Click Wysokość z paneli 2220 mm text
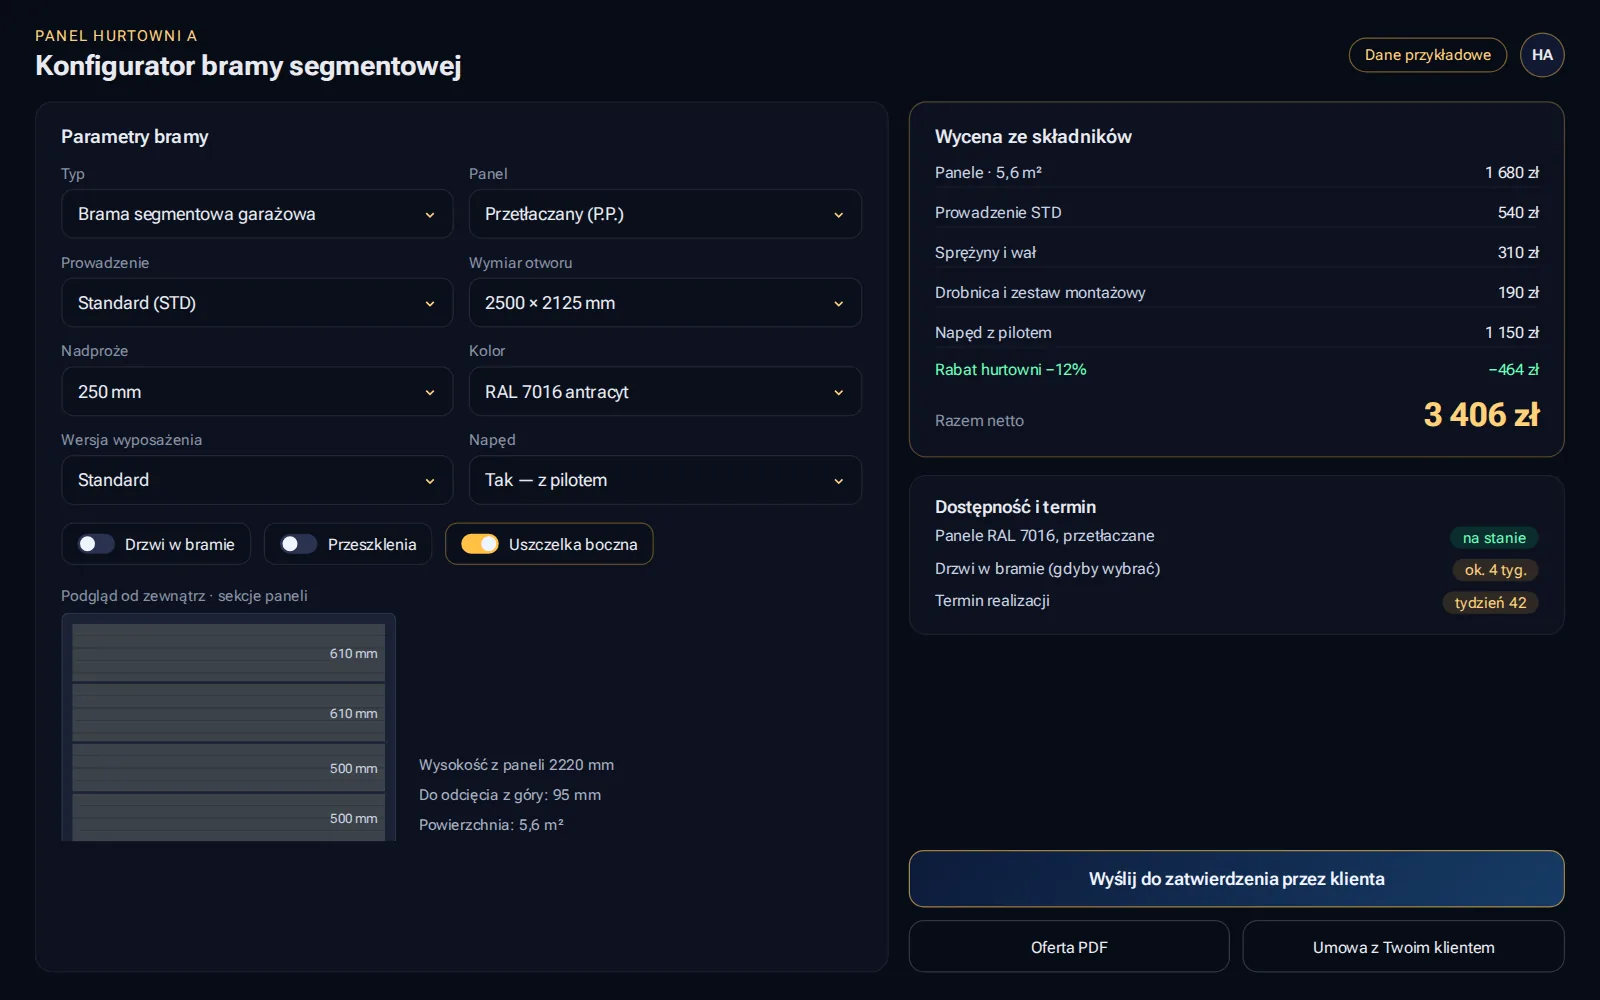 (516, 765)
